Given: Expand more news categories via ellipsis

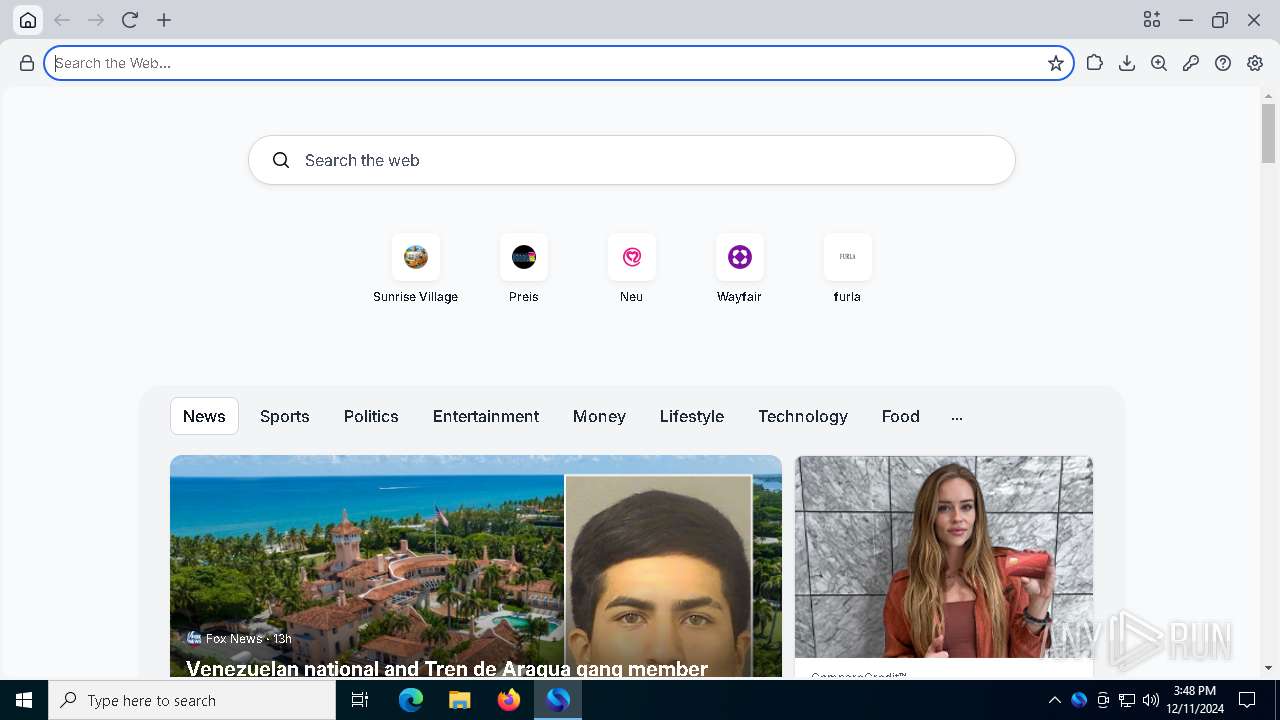Looking at the screenshot, I should click(x=957, y=417).
